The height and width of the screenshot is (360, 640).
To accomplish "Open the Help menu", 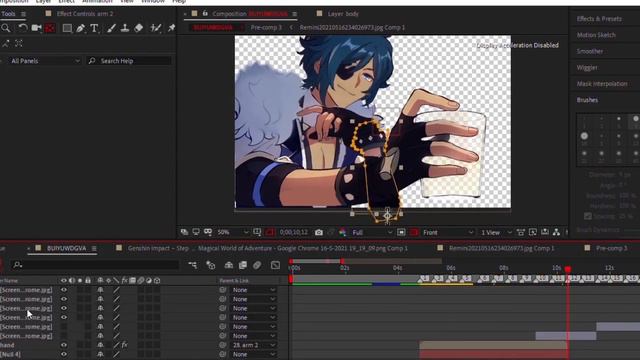I will (x=179, y=2).
